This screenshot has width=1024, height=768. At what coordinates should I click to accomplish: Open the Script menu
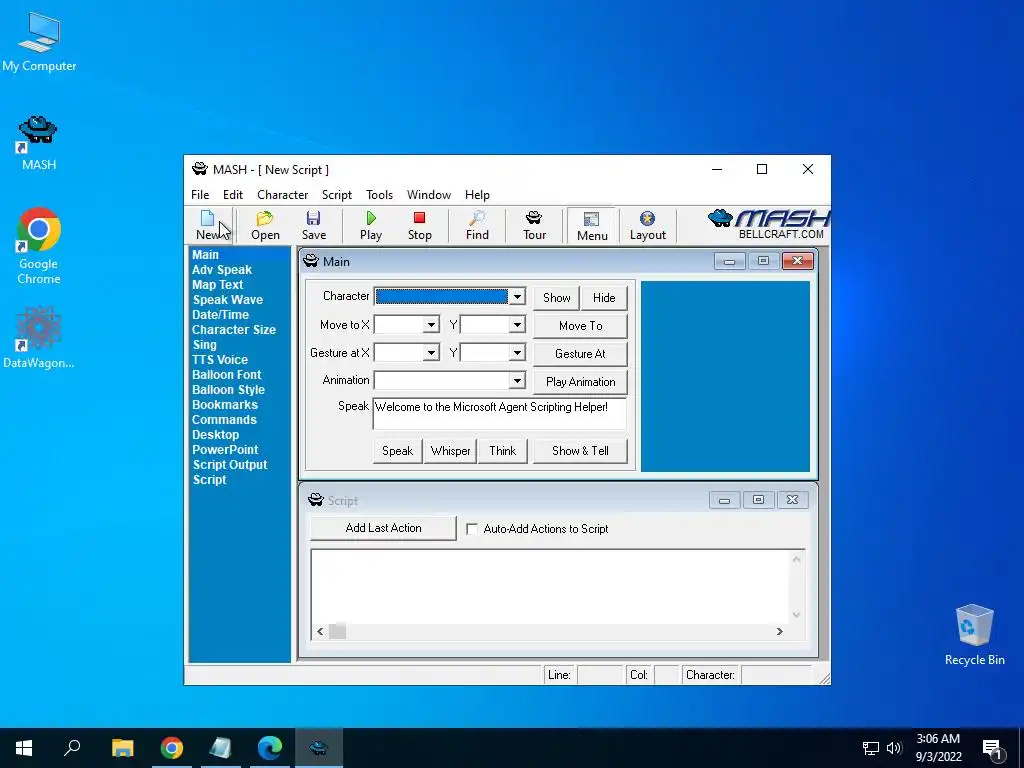click(x=336, y=195)
